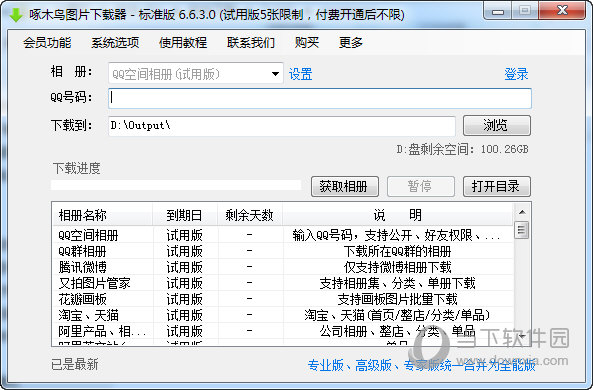Click the 打开目录 button
This screenshot has height=390, width=593.
[x=497, y=186]
